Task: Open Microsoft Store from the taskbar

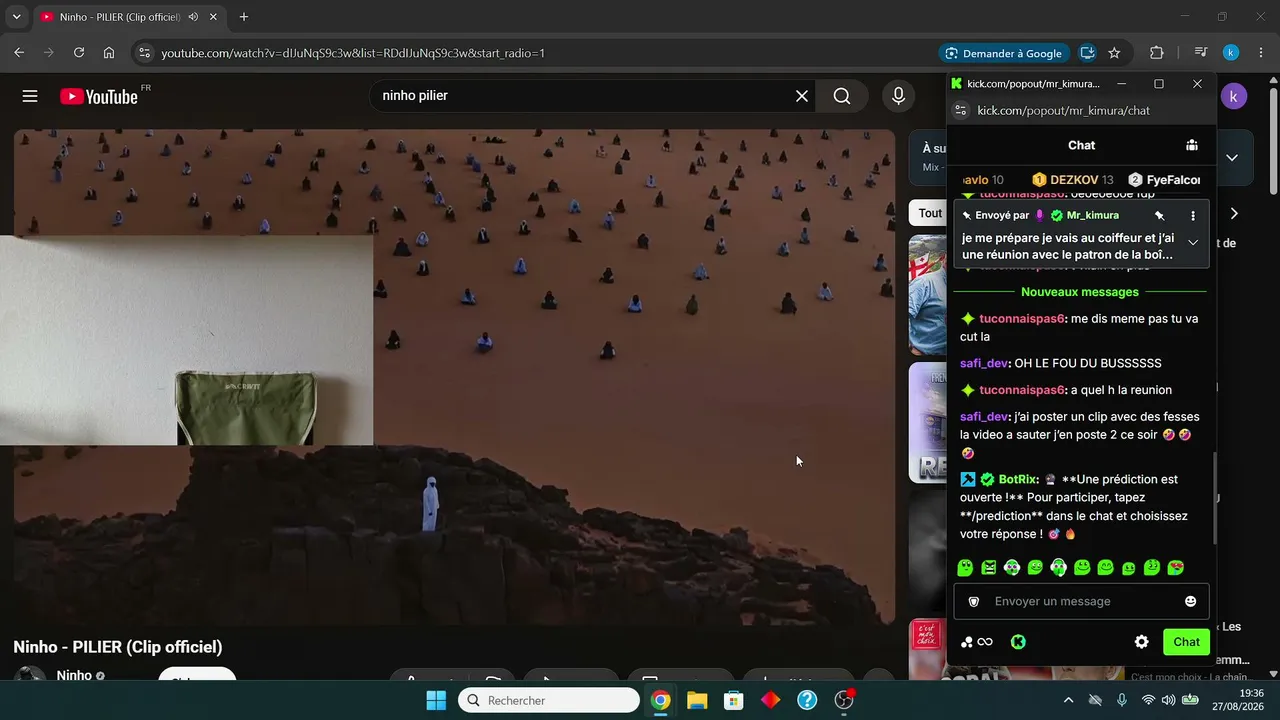Action: tap(734, 700)
